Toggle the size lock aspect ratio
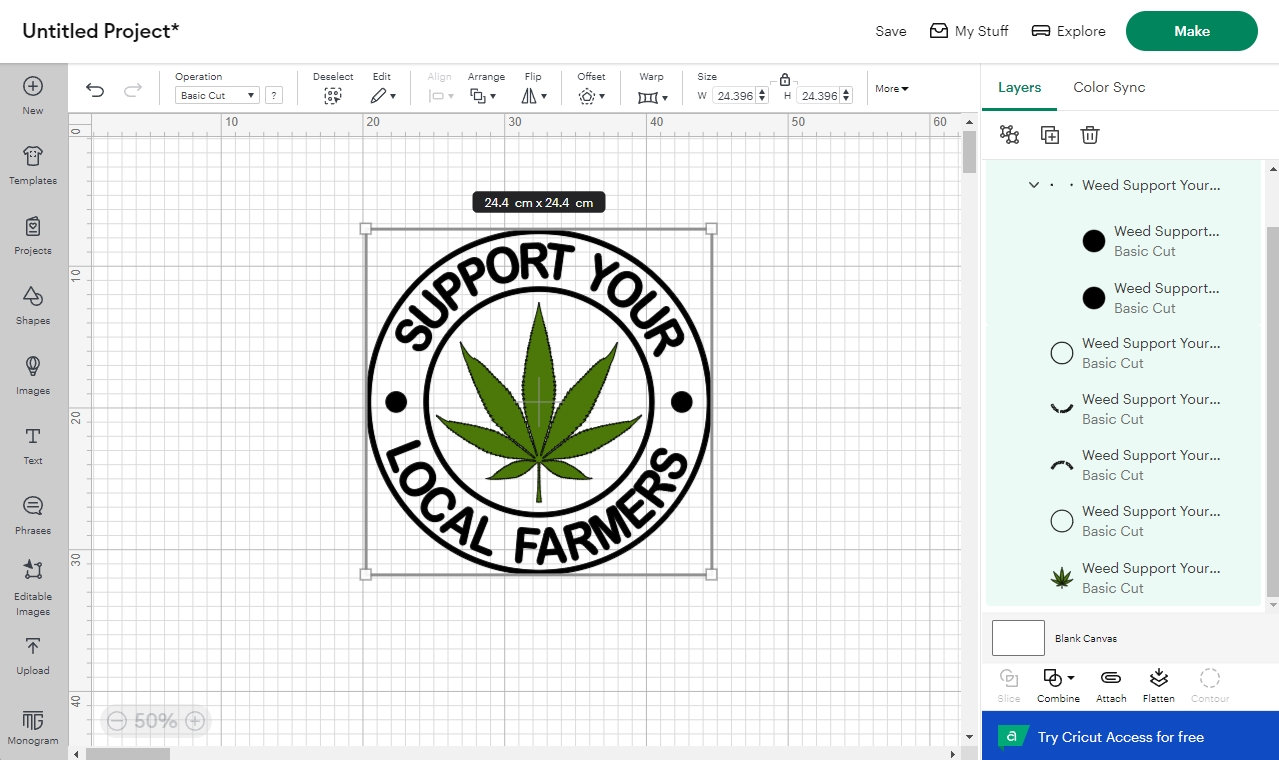The width and height of the screenshot is (1279, 760). pos(784,79)
